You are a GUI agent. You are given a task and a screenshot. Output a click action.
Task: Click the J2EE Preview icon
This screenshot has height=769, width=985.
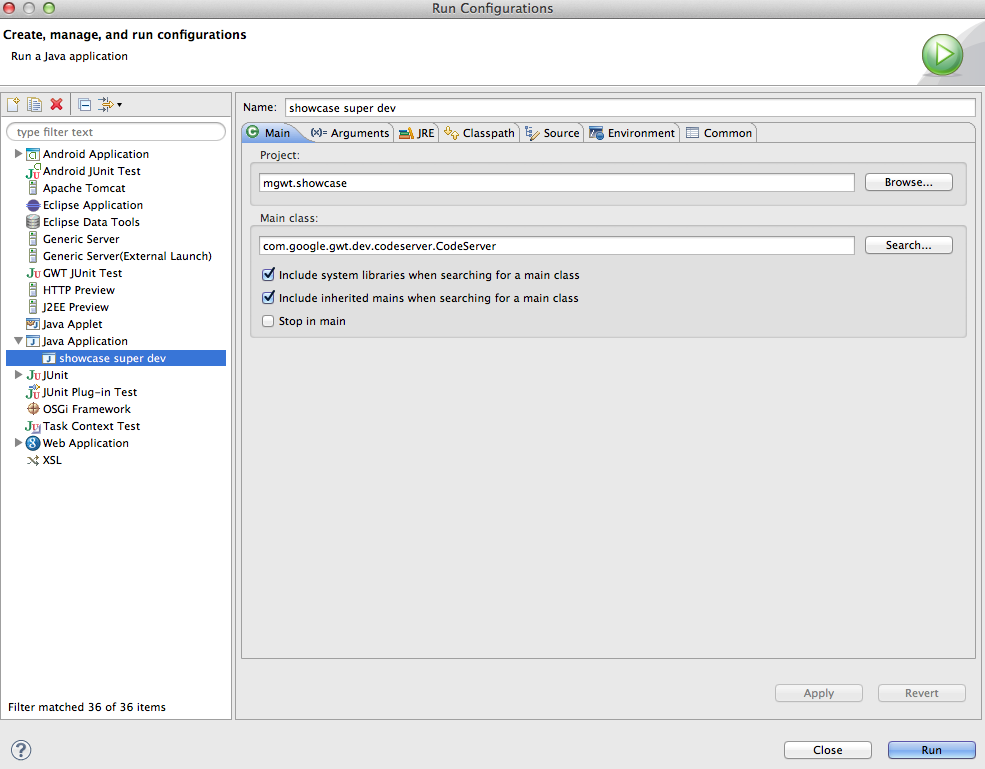point(33,307)
